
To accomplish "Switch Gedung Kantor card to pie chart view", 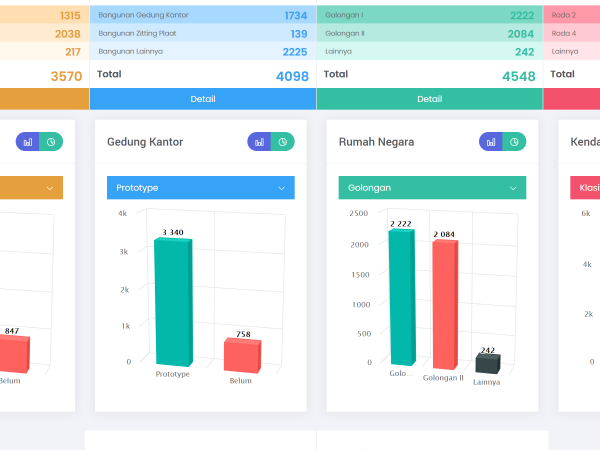I will pyautogui.click(x=283, y=142).
